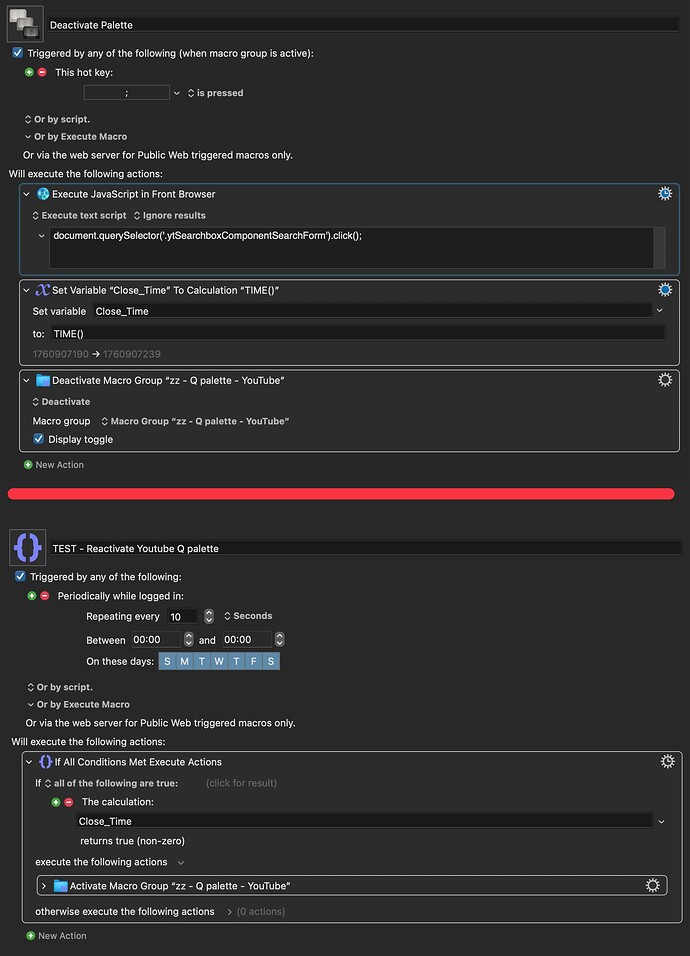Click the TEST Reactivate macro curly braces icon
Image resolution: width=690 pixels, height=956 pixels.
(27, 547)
